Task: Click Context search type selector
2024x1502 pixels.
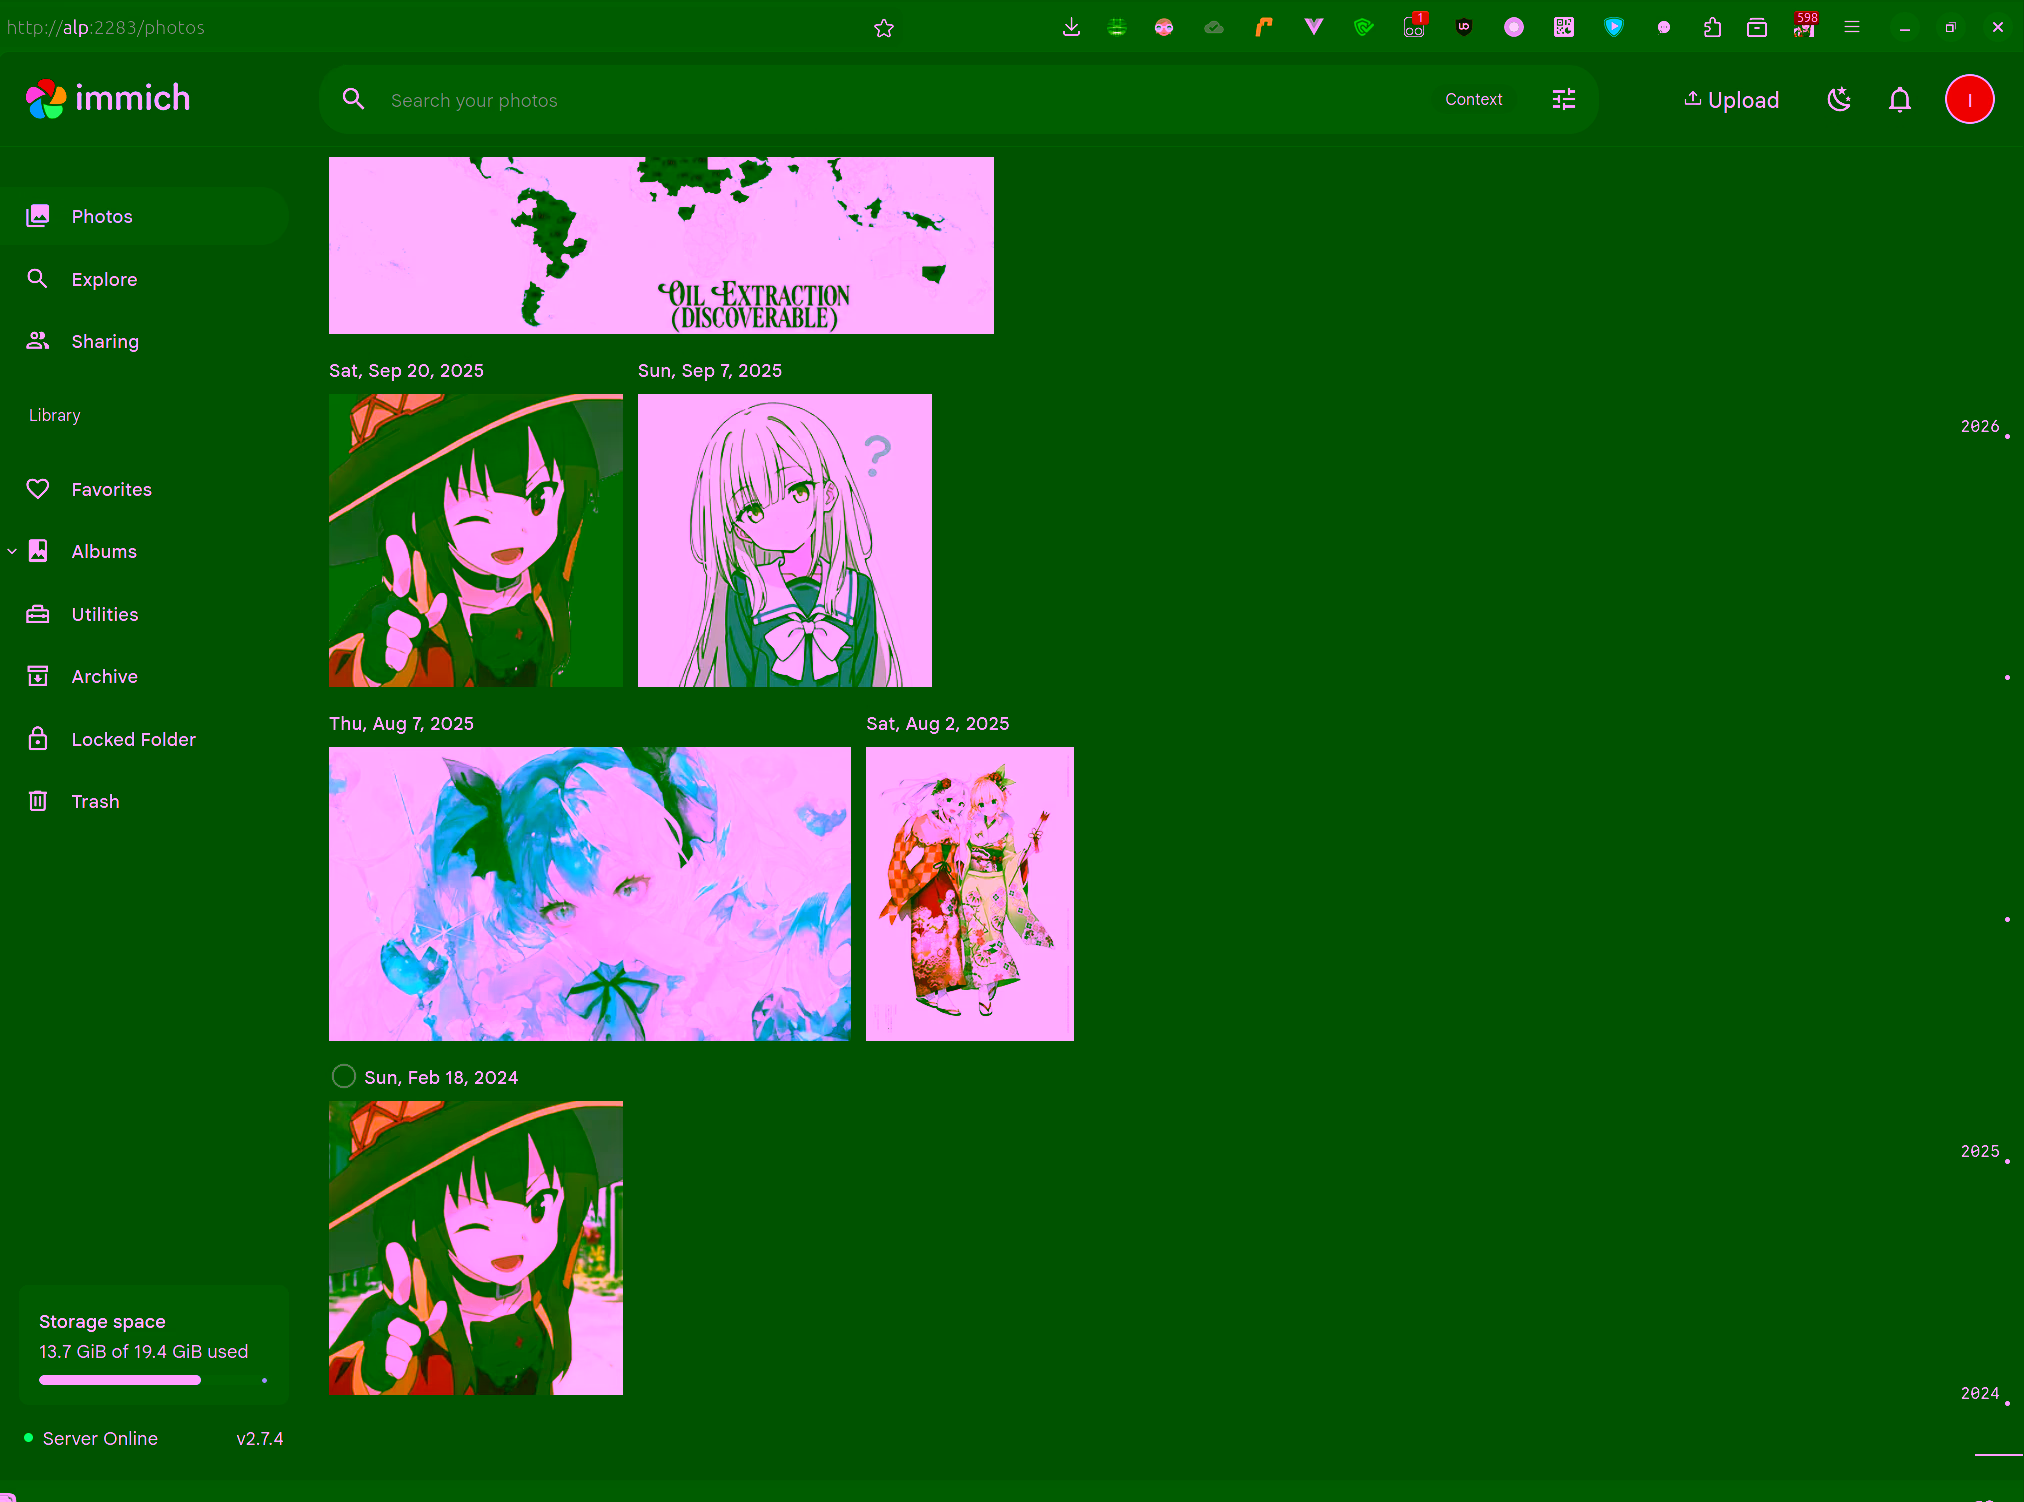Action: (x=1472, y=99)
